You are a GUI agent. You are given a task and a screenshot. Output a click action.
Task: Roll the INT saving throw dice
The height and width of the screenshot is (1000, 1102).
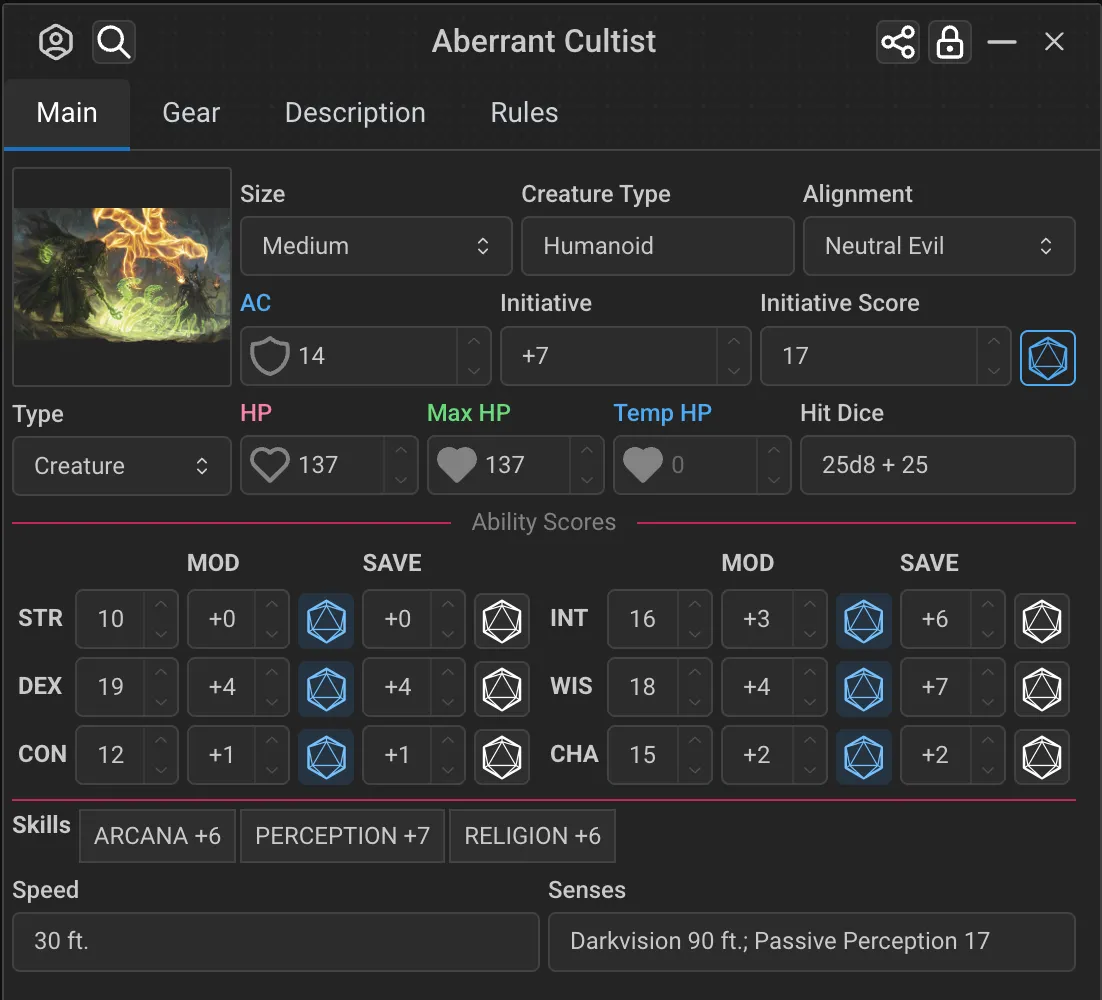pos(1041,620)
